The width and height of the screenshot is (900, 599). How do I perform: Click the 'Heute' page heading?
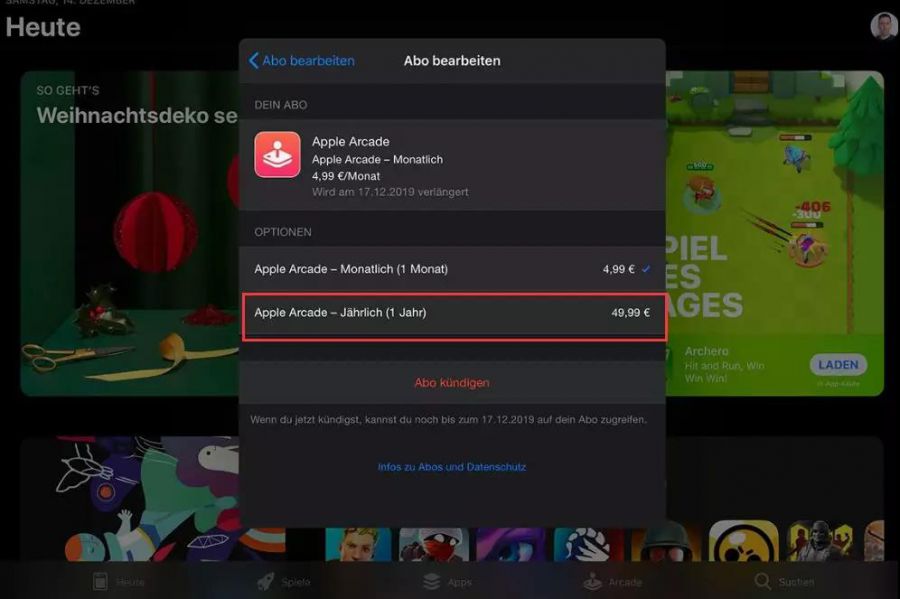click(x=43, y=27)
